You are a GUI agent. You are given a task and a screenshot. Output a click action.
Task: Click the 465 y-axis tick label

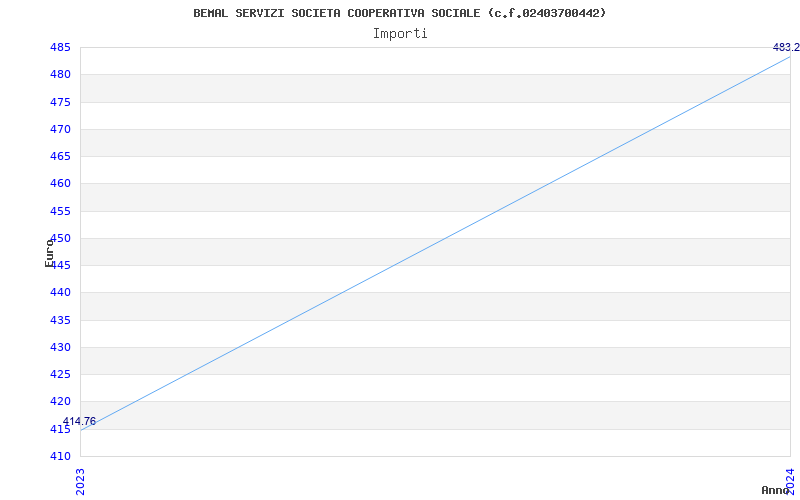coord(60,156)
